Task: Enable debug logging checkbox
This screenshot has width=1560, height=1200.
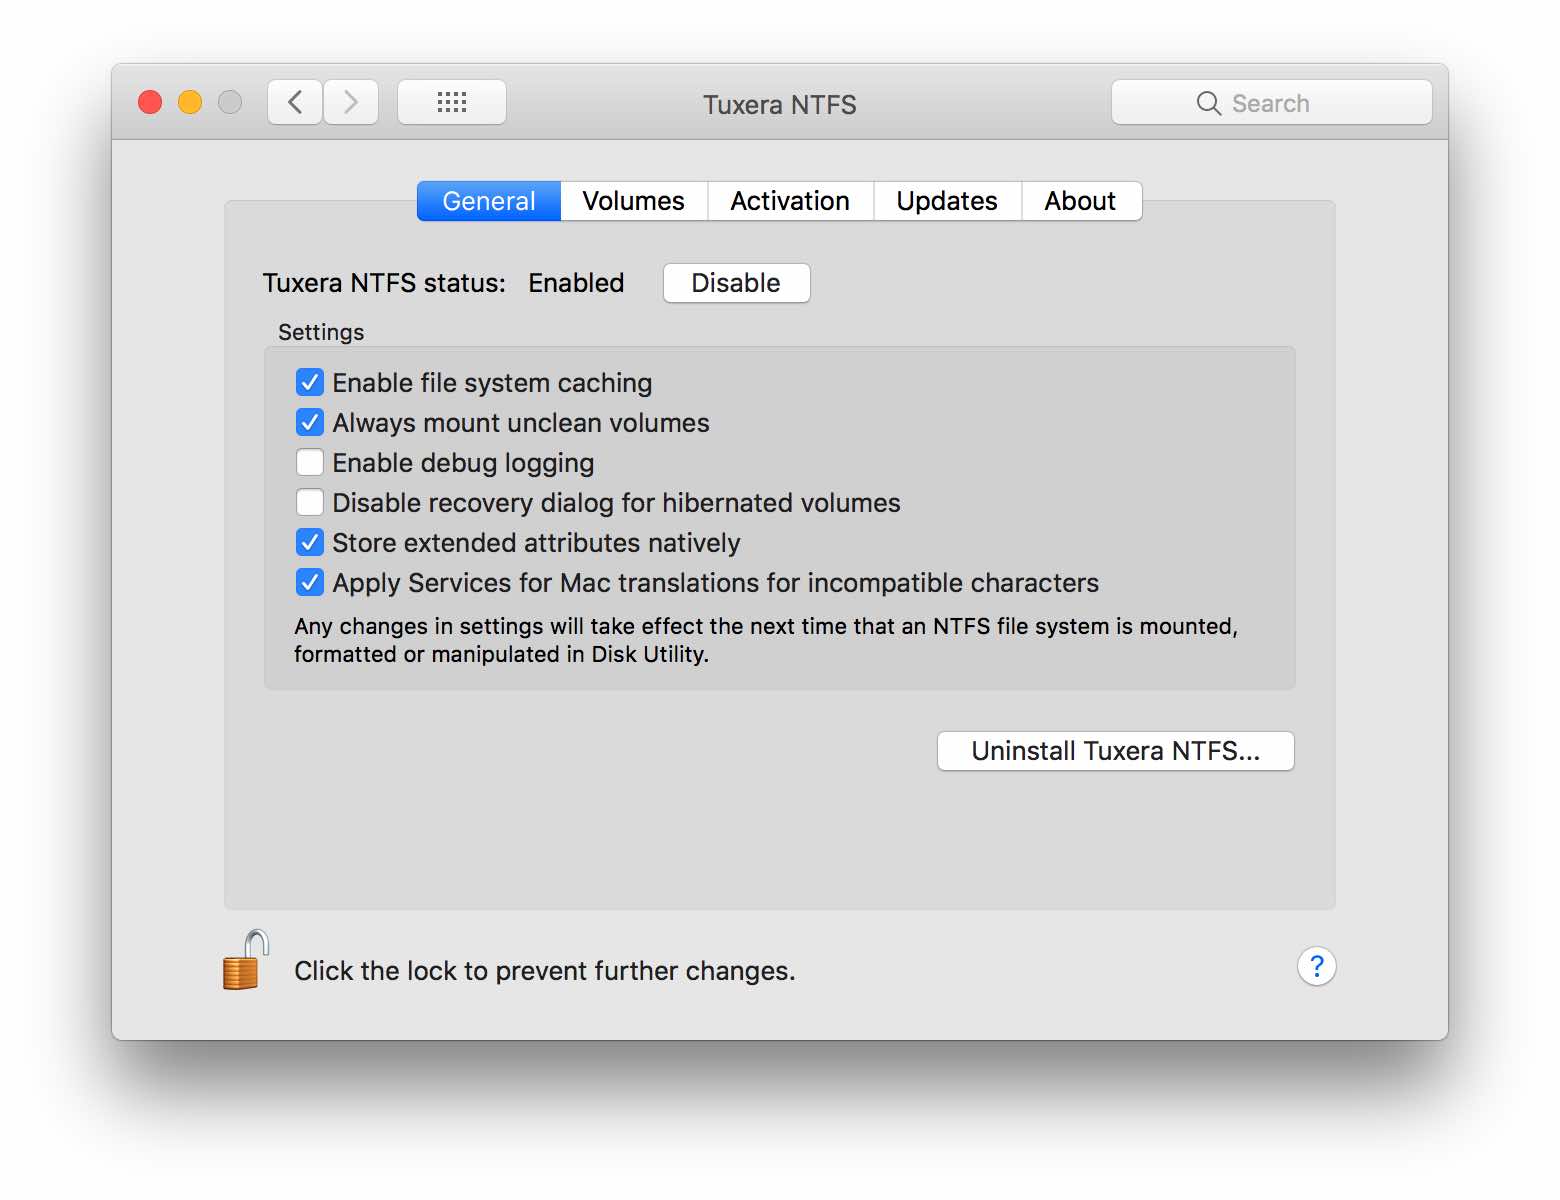Action: point(310,462)
